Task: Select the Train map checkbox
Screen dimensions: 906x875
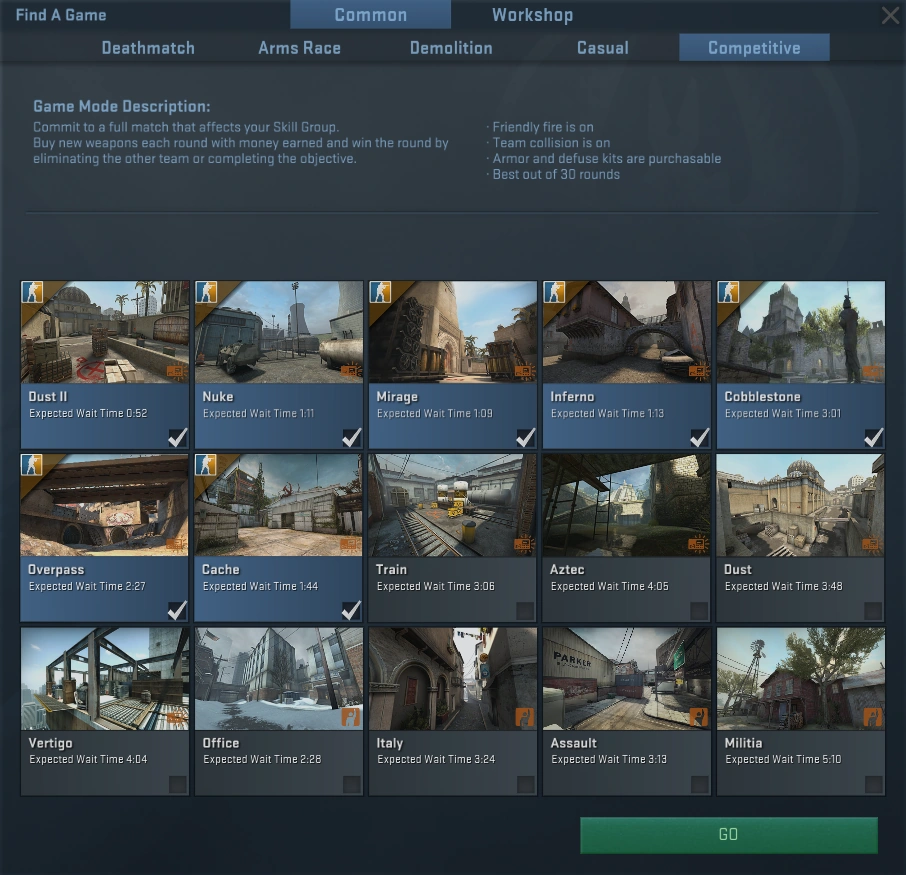Action: click(526, 610)
